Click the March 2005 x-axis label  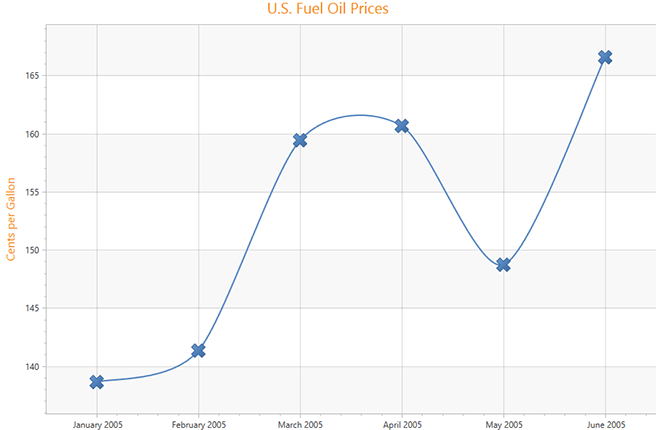point(300,424)
